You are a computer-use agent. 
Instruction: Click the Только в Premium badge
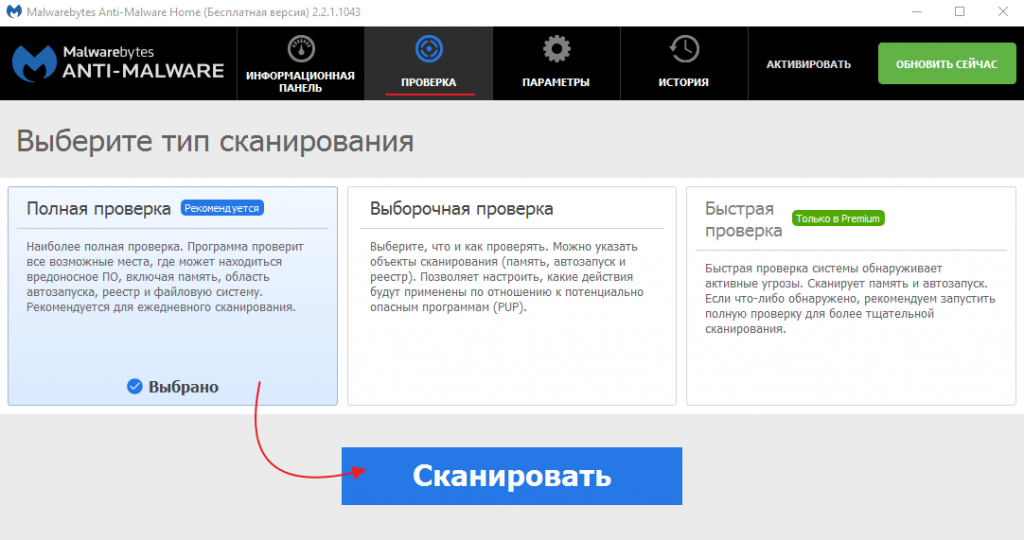pyautogui.click(x=838, y=218)
